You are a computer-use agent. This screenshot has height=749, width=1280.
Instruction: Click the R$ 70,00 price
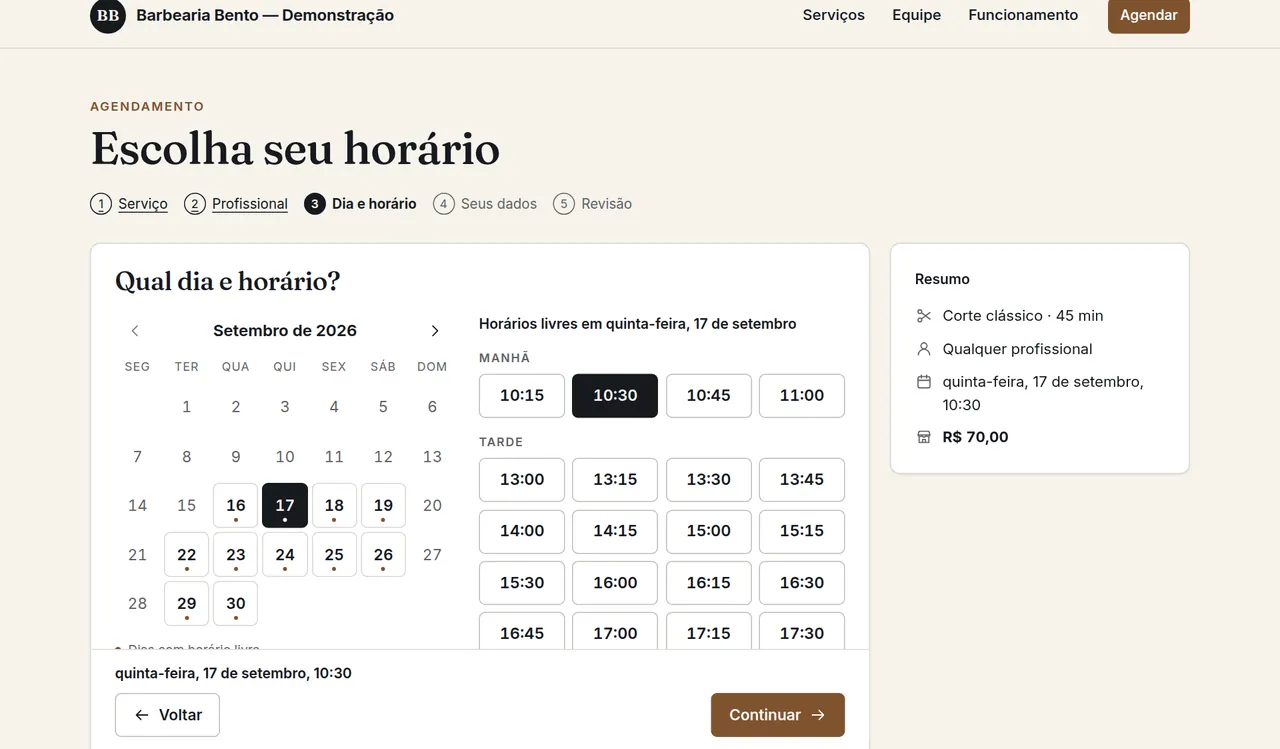pos(976,437)
